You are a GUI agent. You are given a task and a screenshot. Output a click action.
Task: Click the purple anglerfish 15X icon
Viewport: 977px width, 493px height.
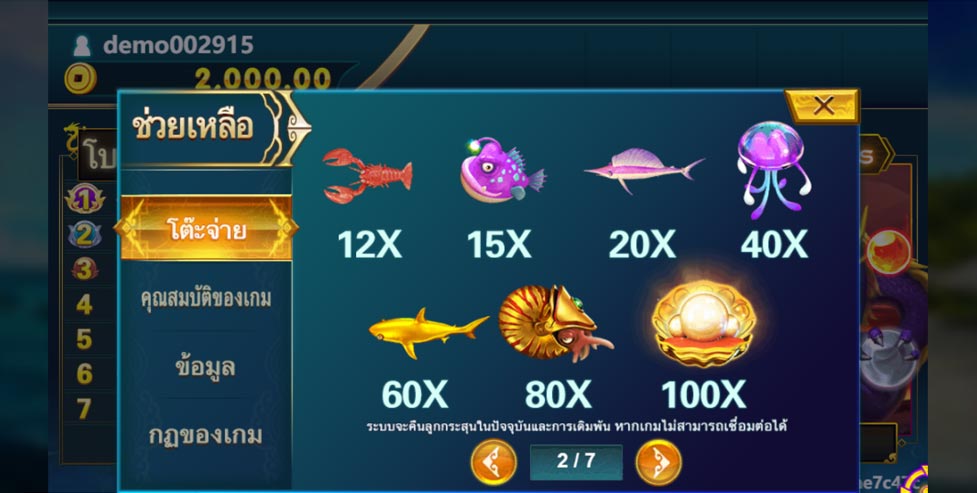point(502,171)
